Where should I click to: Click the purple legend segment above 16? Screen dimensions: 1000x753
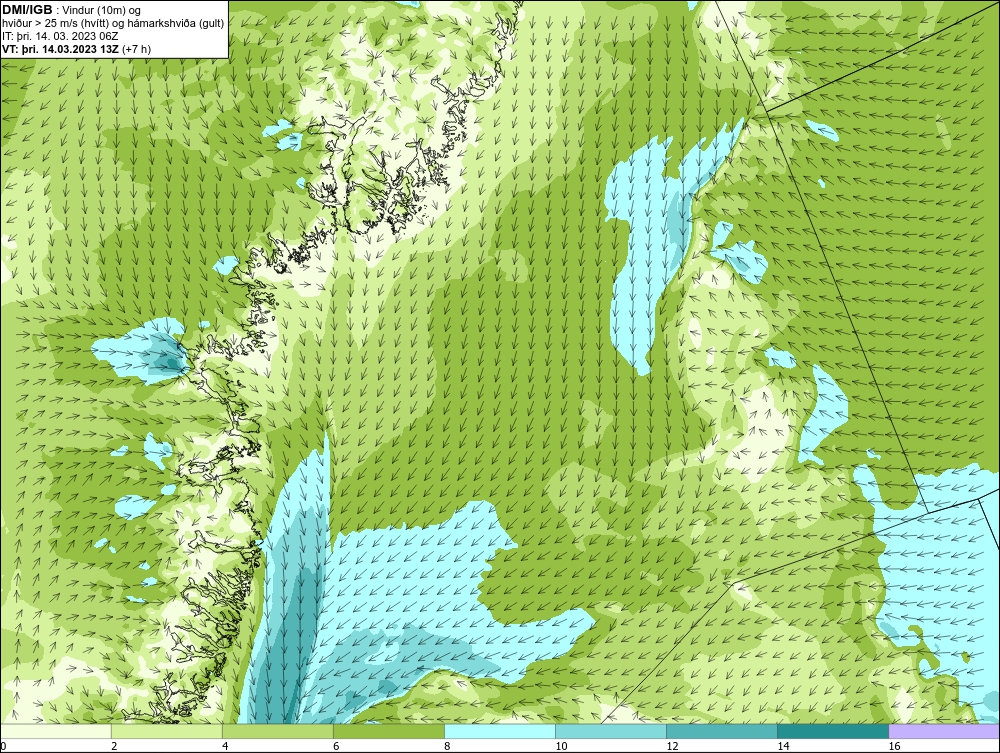tap(944, 731)
